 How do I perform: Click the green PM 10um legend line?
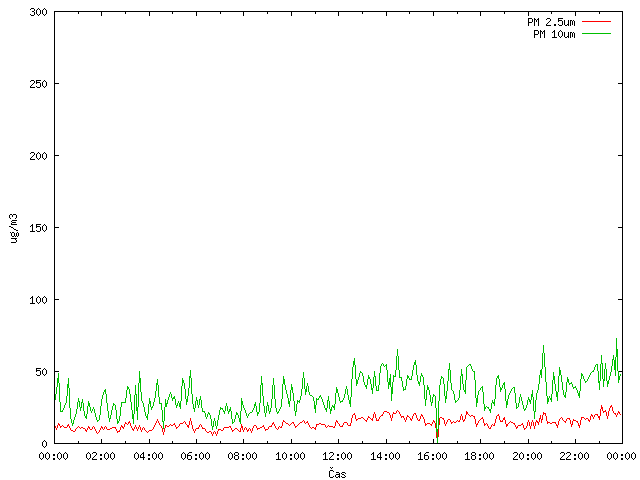[x=596, y=33]
